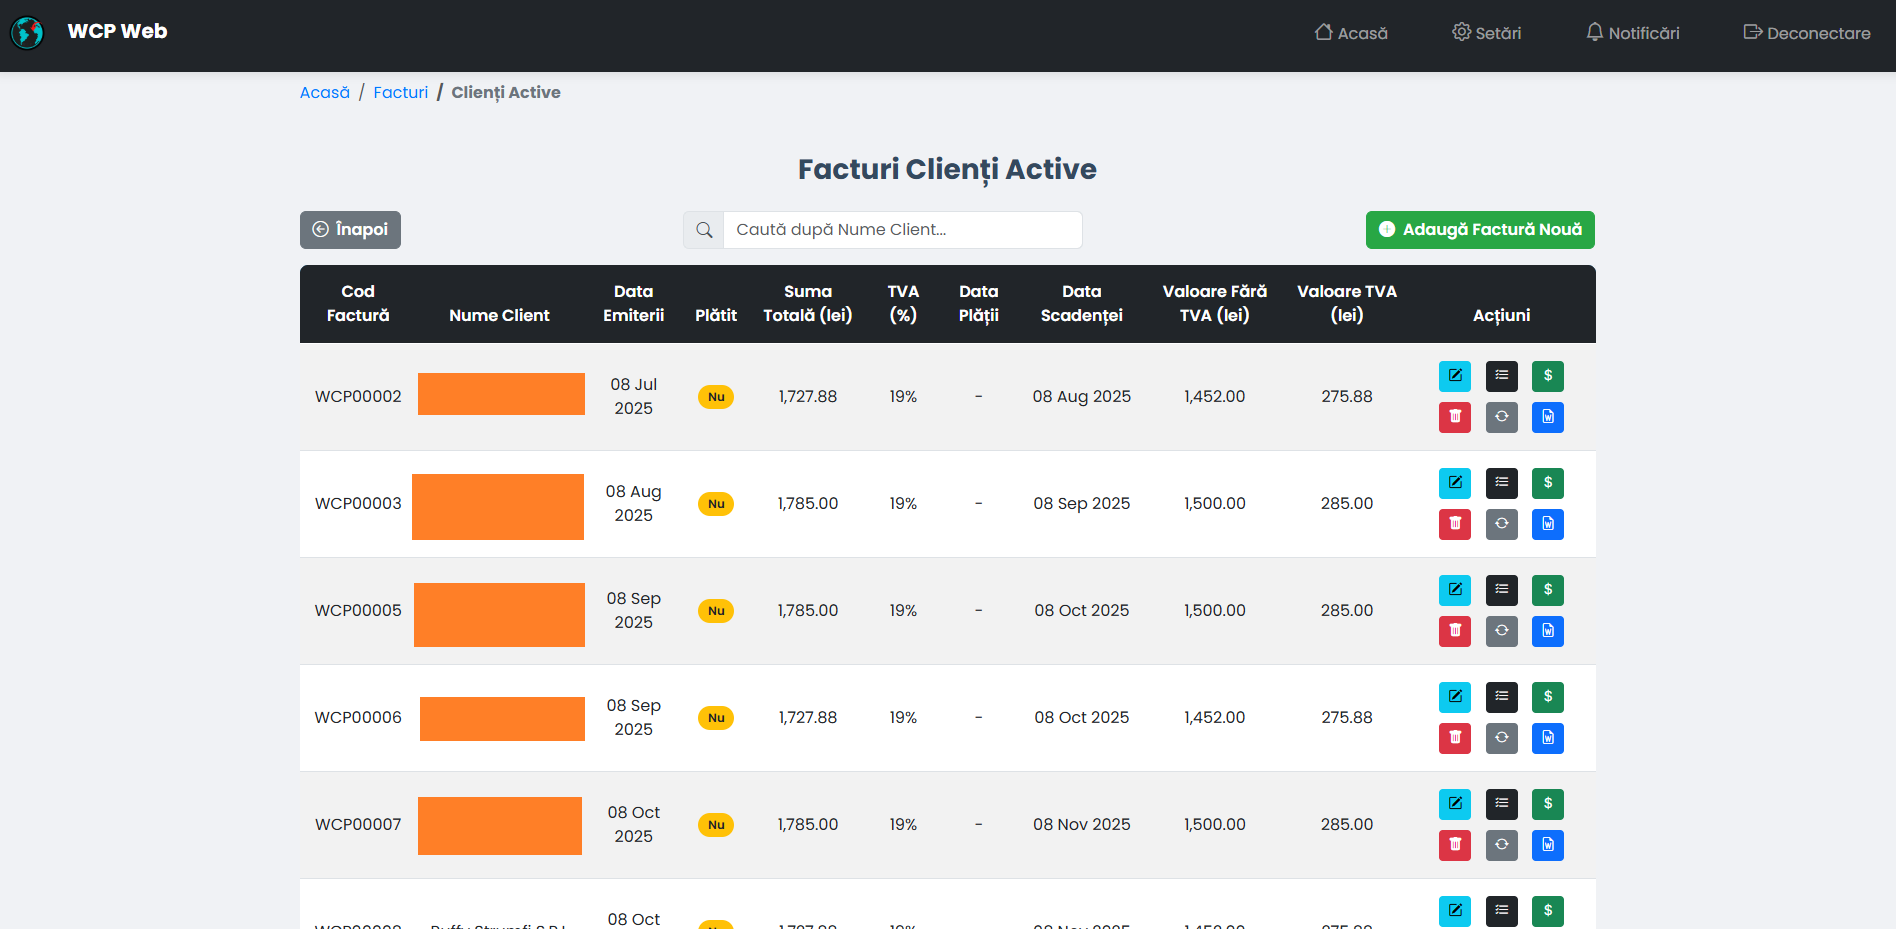Image resolution: width=1896 pixels, height=929 pixels.
Task: Edit invoice WCP00002 with the pencil icon
Action: click(x=1454, y=376)
